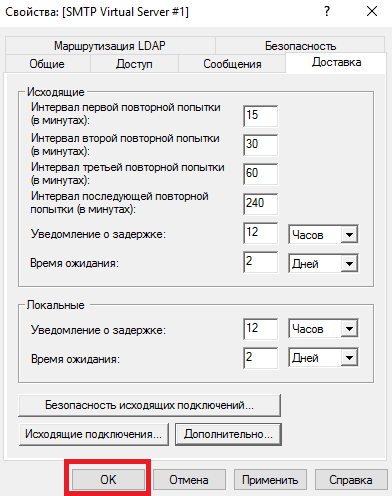Click local delay notification field showing 12
This screenshot has height=496, width=392.
tap(260, 329)
